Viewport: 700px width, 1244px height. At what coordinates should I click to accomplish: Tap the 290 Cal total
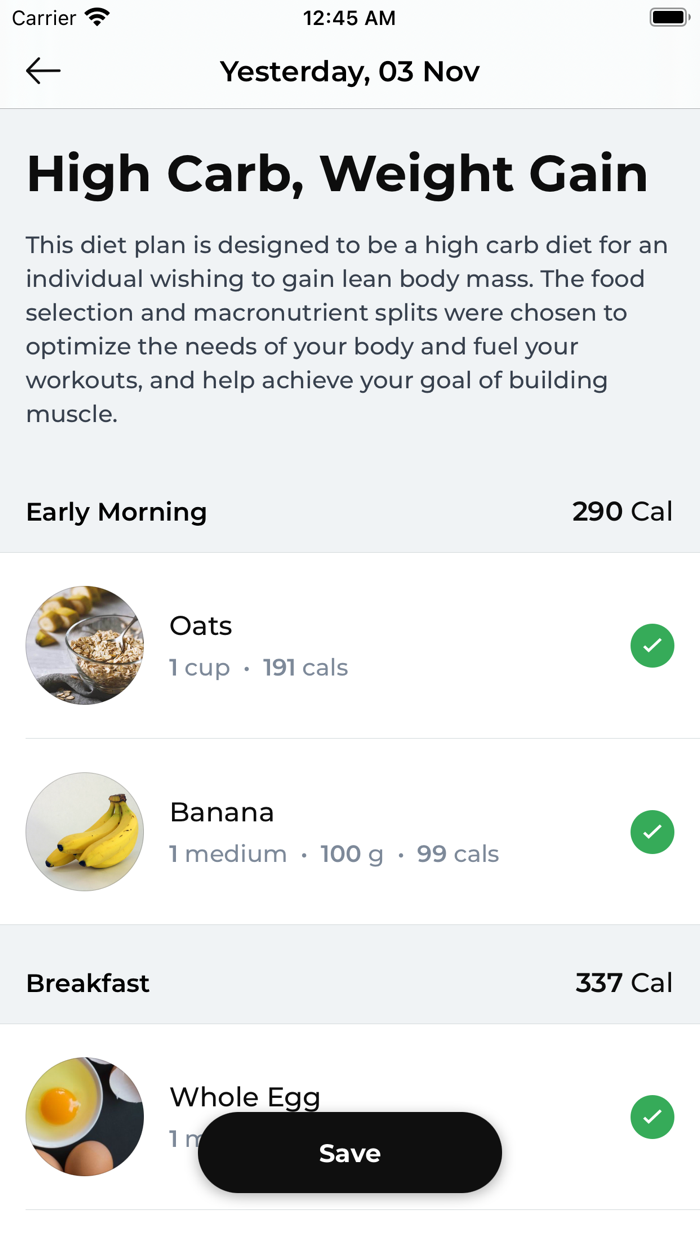pos(622,512)
